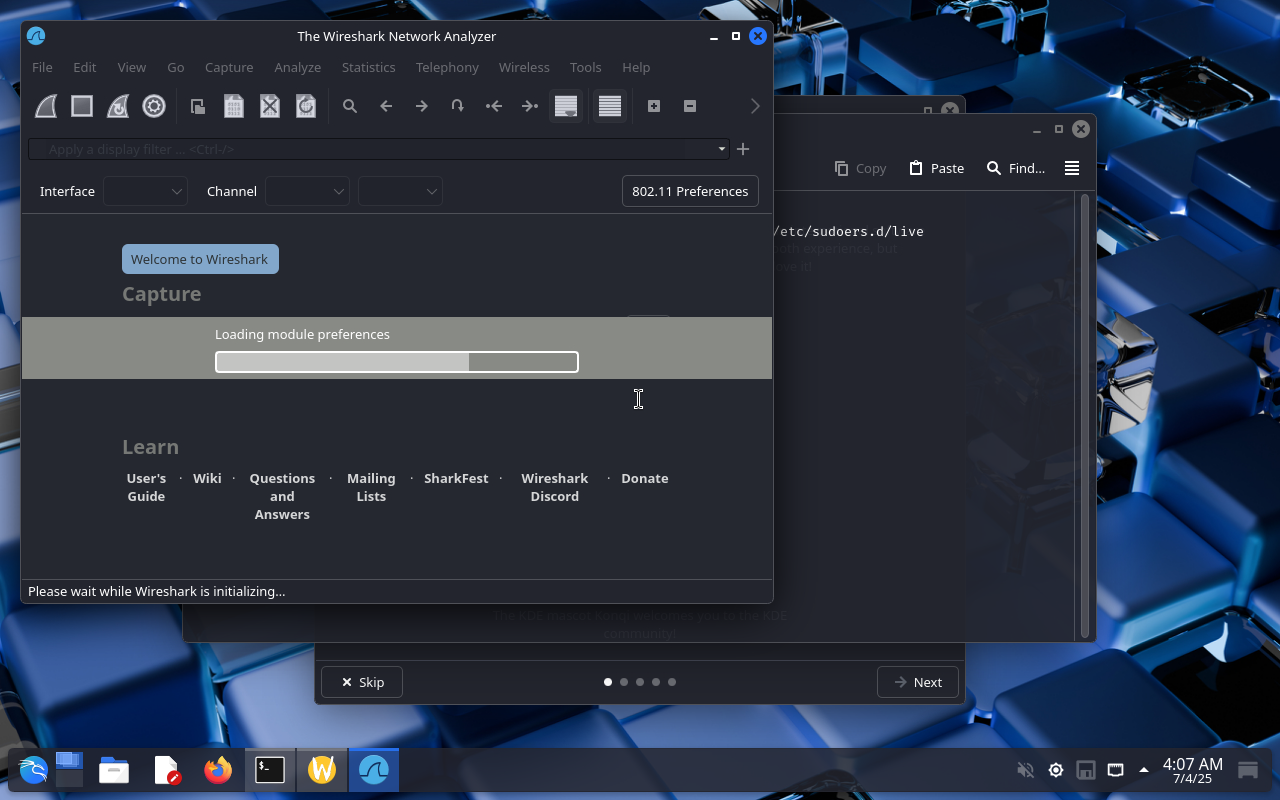Image resolution: width=1280 pixels, height=800 pixels.
Task: Open the Go menu
Action: [176, 67]
